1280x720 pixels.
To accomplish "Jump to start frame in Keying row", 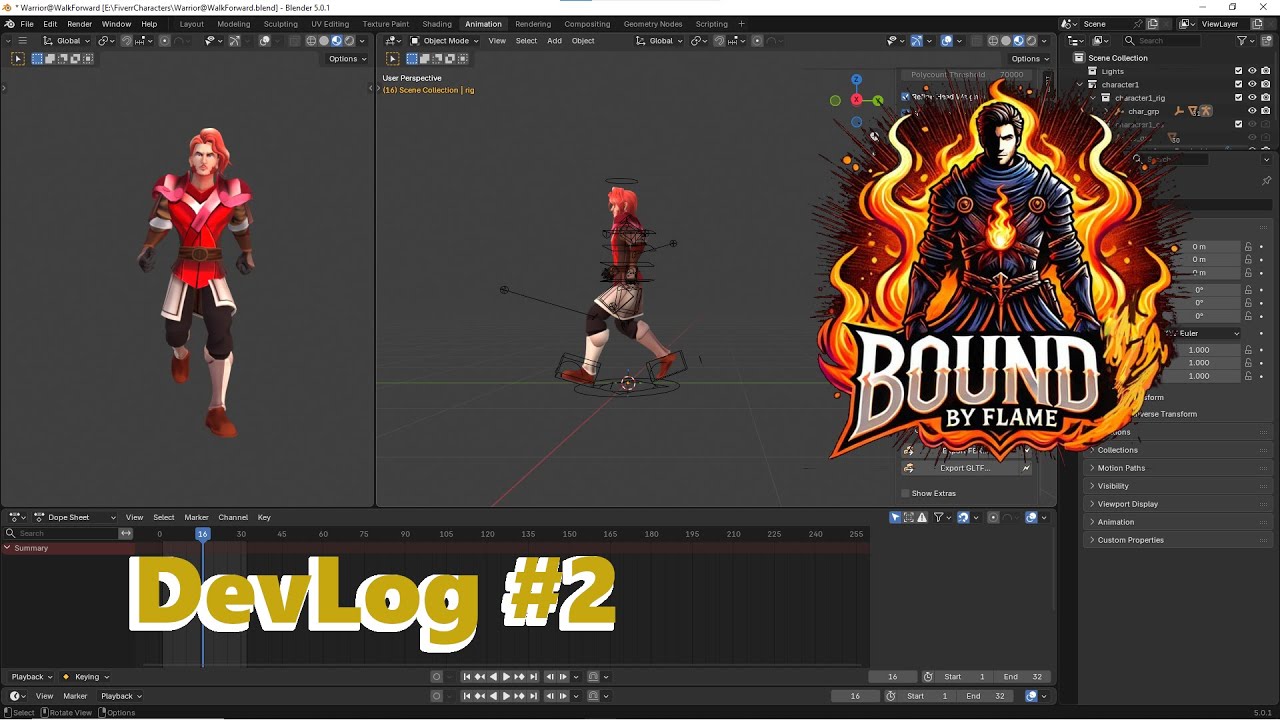I will point(466,677).
